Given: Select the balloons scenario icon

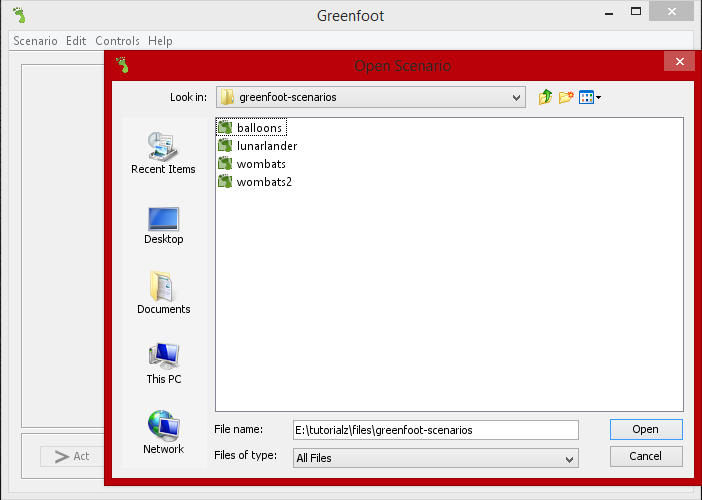Looking at the screenshot, I should click(x=225, y=128).
